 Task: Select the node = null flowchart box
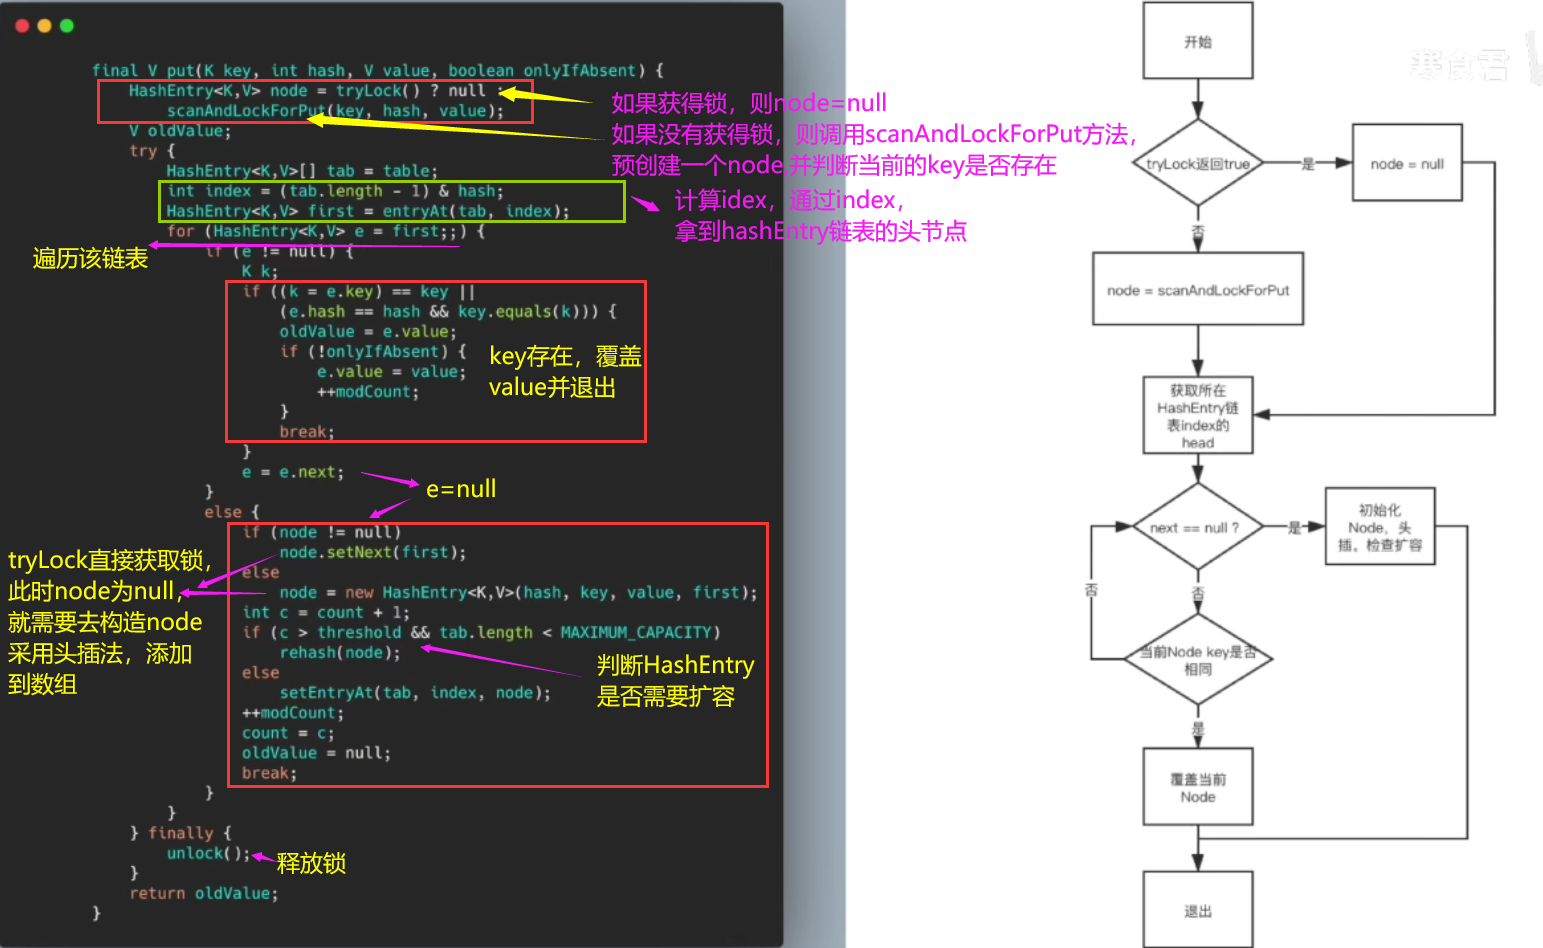pyautogui.click(x=1407, y=163)
